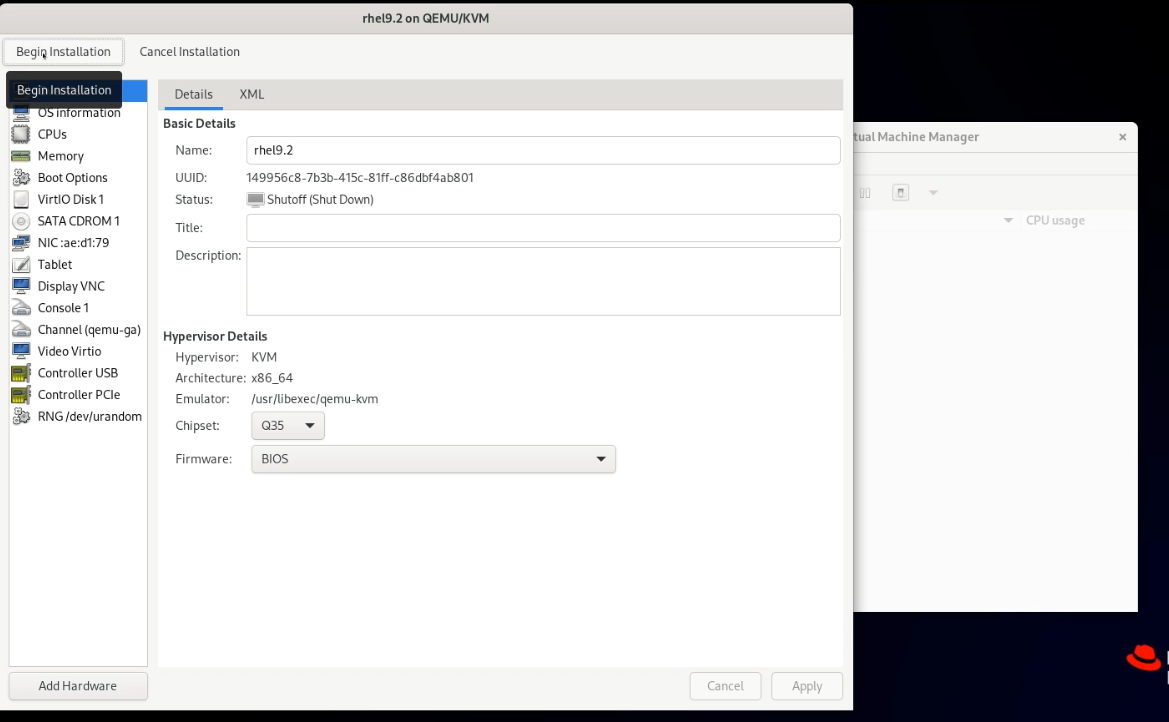Open the Chipset Q35 dropdown
The image size is (1169, 722).
click(288, 425)
